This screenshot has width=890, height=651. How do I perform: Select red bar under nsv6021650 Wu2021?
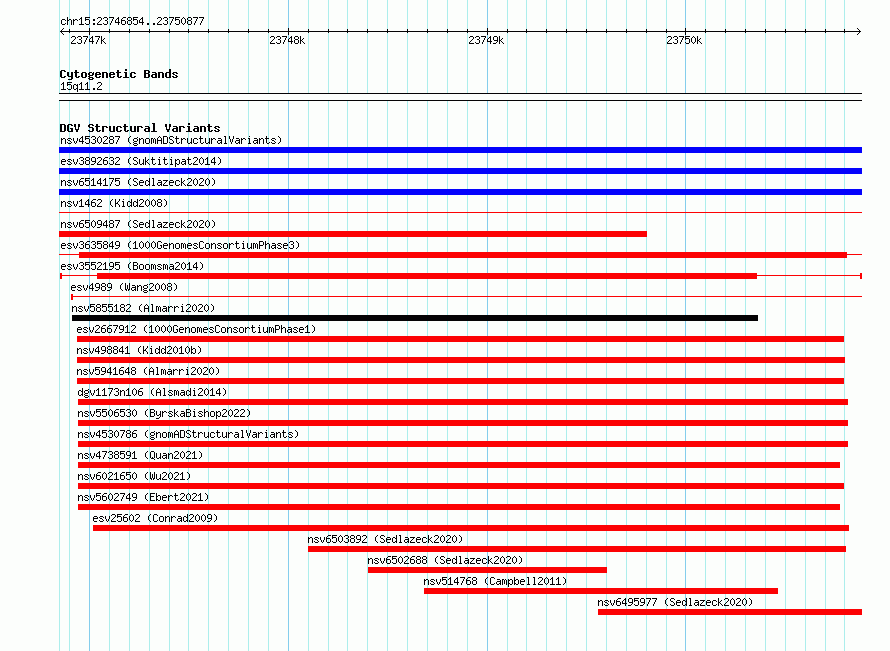point(461,486)
